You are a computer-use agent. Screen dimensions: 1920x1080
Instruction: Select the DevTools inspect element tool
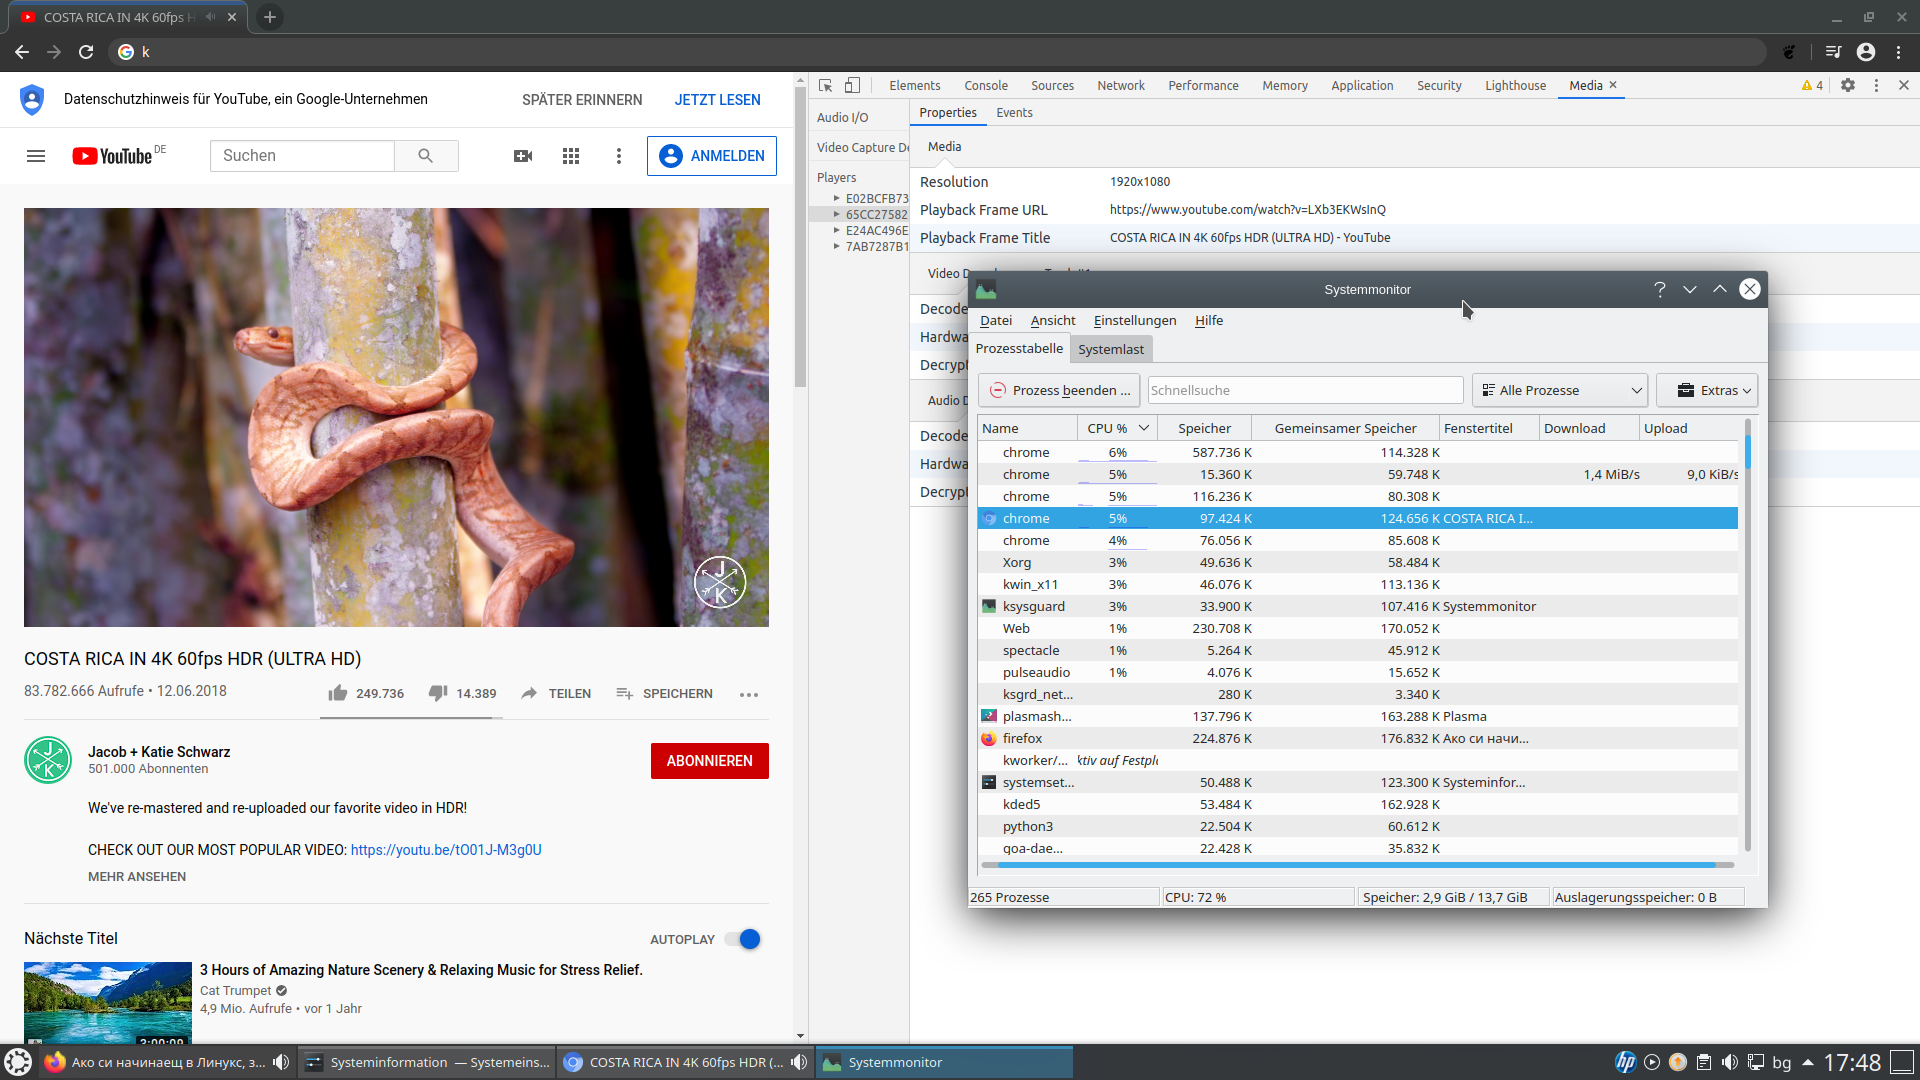(x=825, y=86)
